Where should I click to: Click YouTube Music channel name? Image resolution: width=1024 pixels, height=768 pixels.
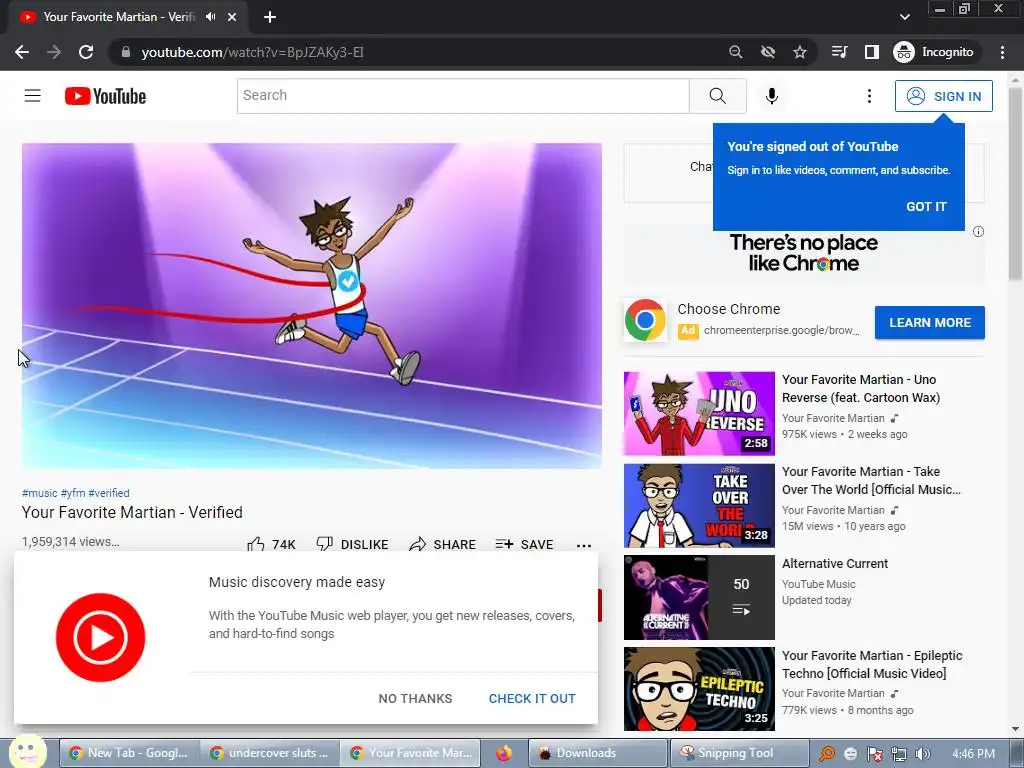pos(818,584)
